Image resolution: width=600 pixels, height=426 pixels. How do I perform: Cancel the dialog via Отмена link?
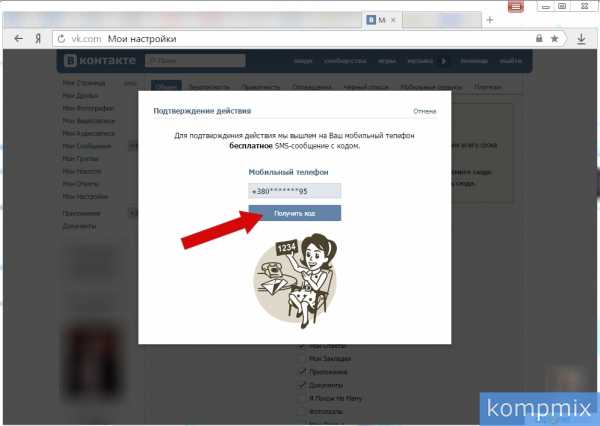(x=424, y=111)
